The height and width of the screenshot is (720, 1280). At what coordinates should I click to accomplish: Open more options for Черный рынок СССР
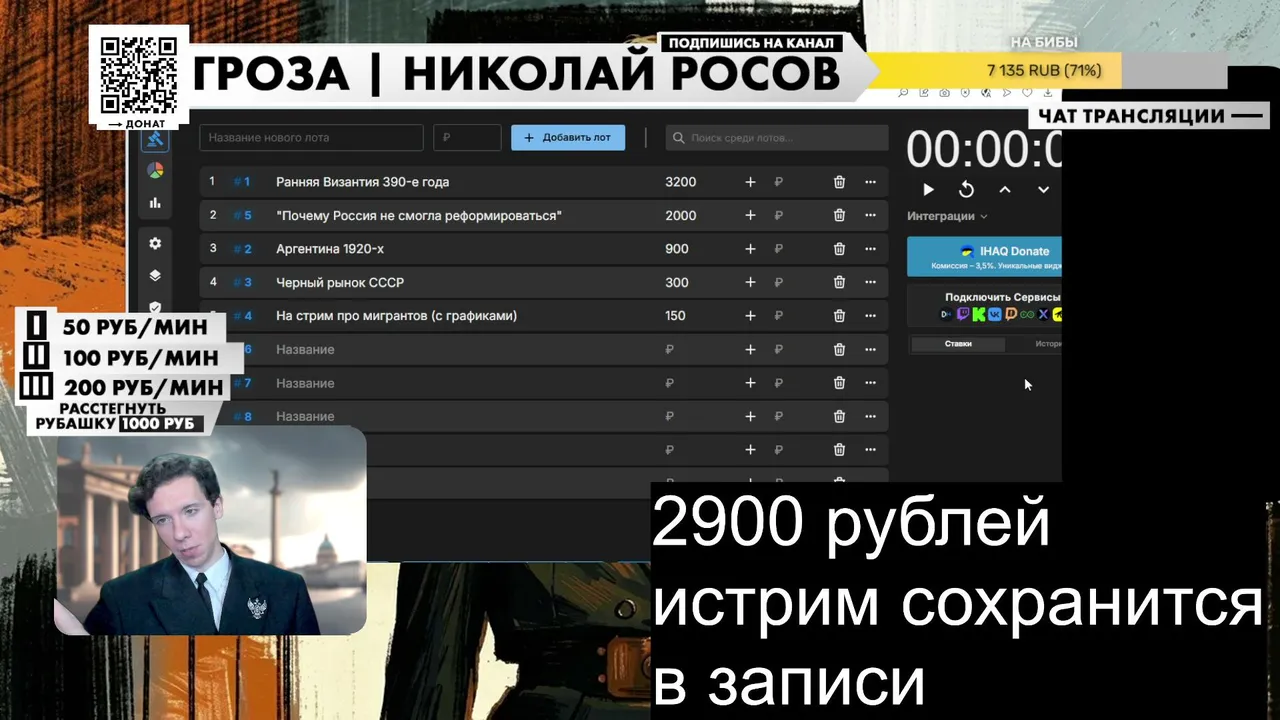coord(870,282)
